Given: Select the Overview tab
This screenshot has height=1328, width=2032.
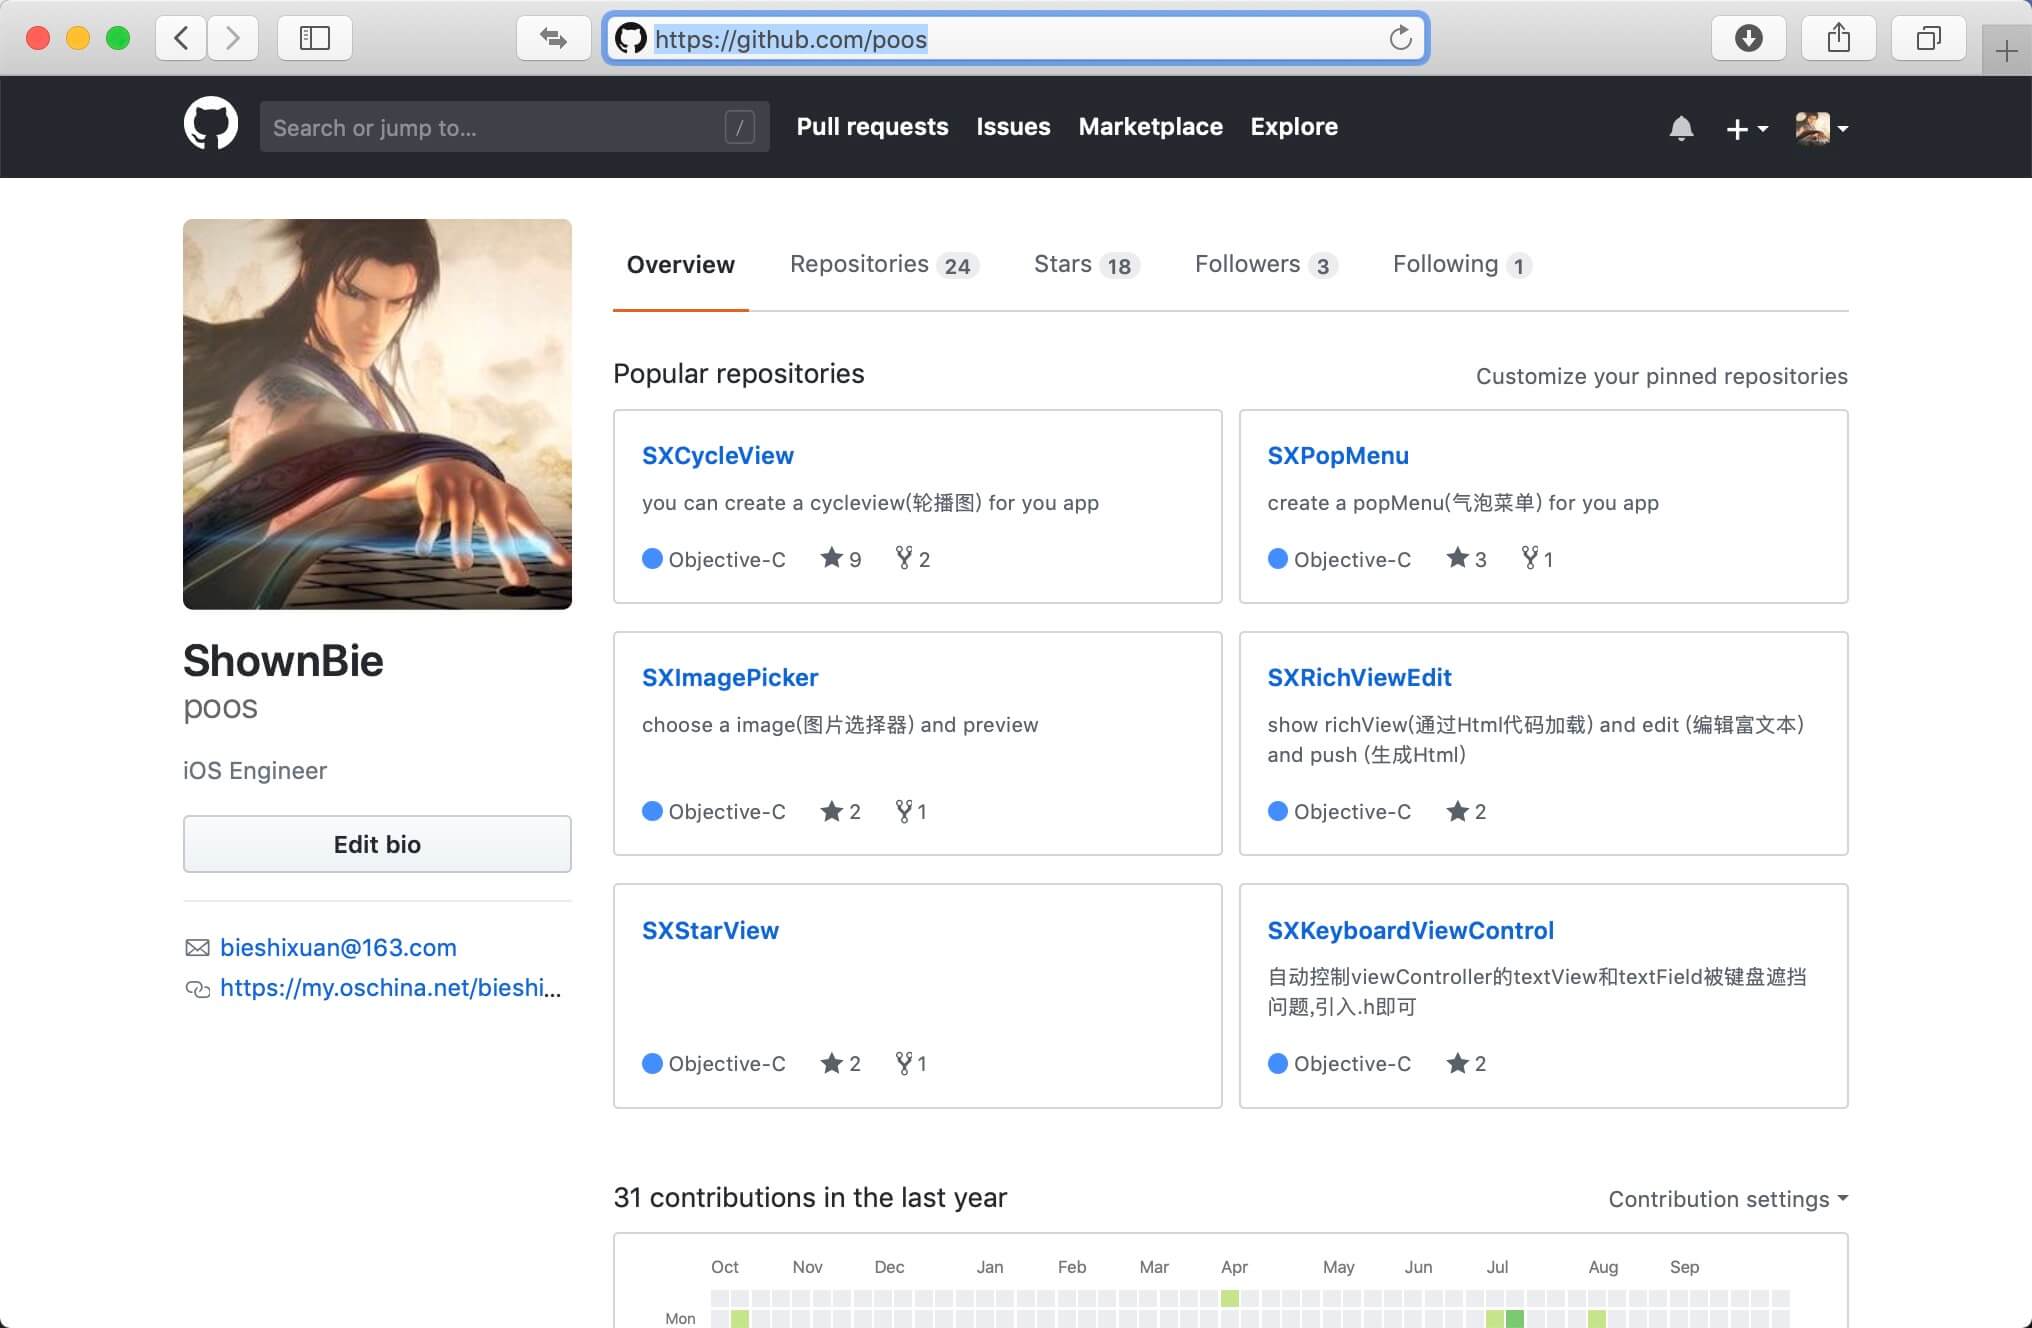Looking at the screenshot, I should [x=680, y=265].
